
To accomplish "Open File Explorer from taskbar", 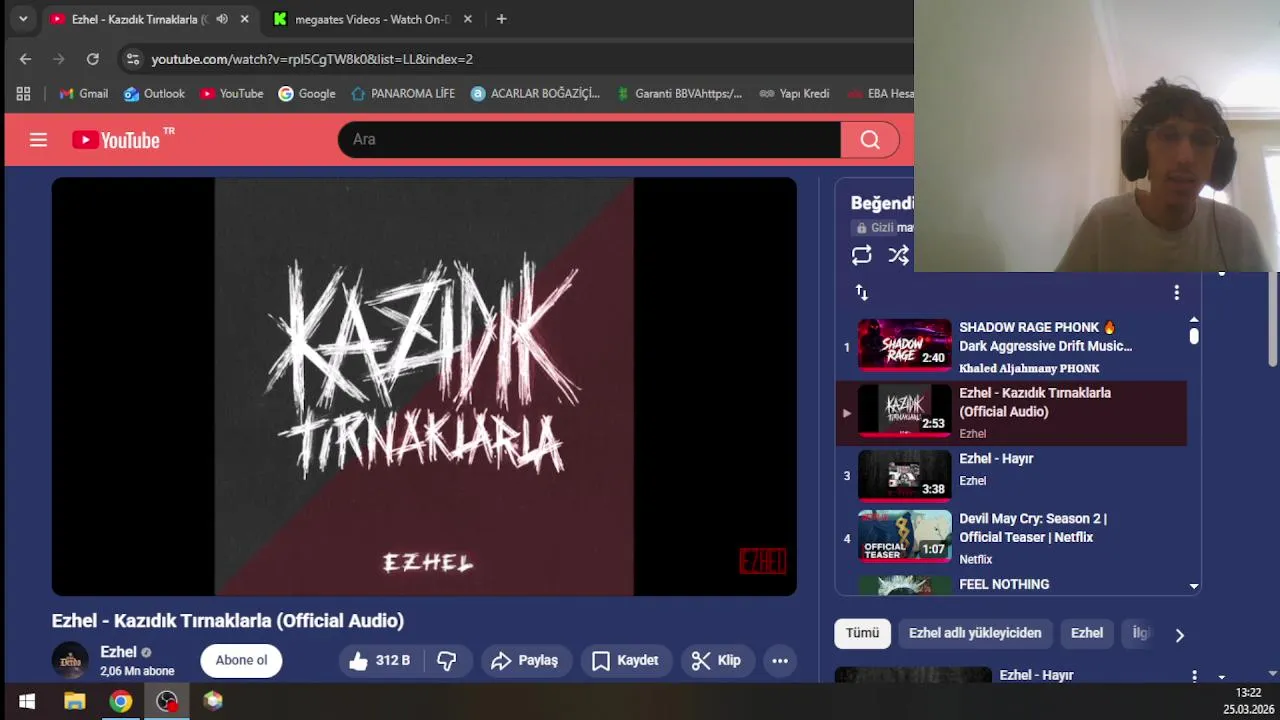I will pyautogui.click(x=74, y=701).
